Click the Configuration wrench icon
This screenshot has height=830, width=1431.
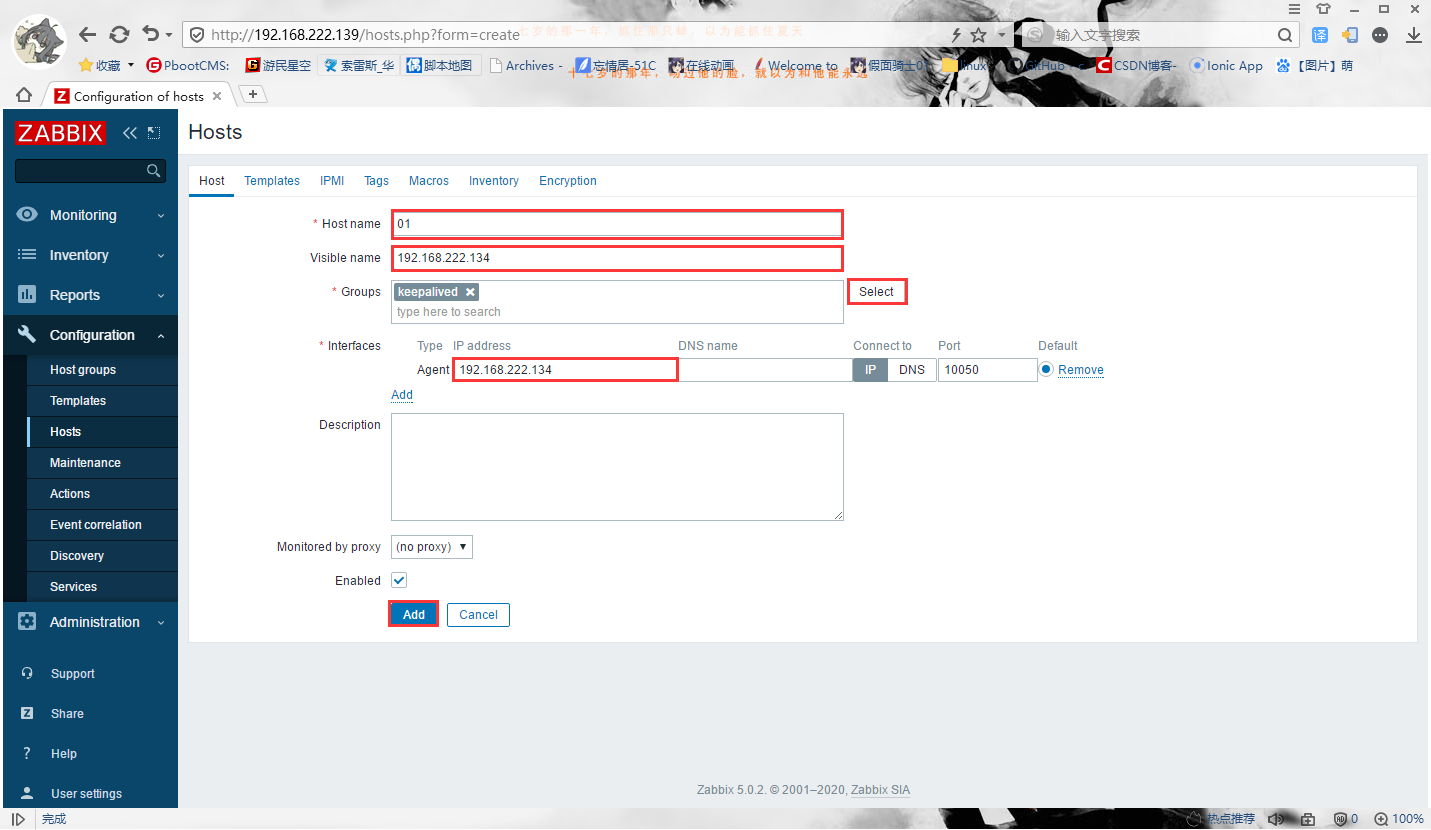coord(27,335)
